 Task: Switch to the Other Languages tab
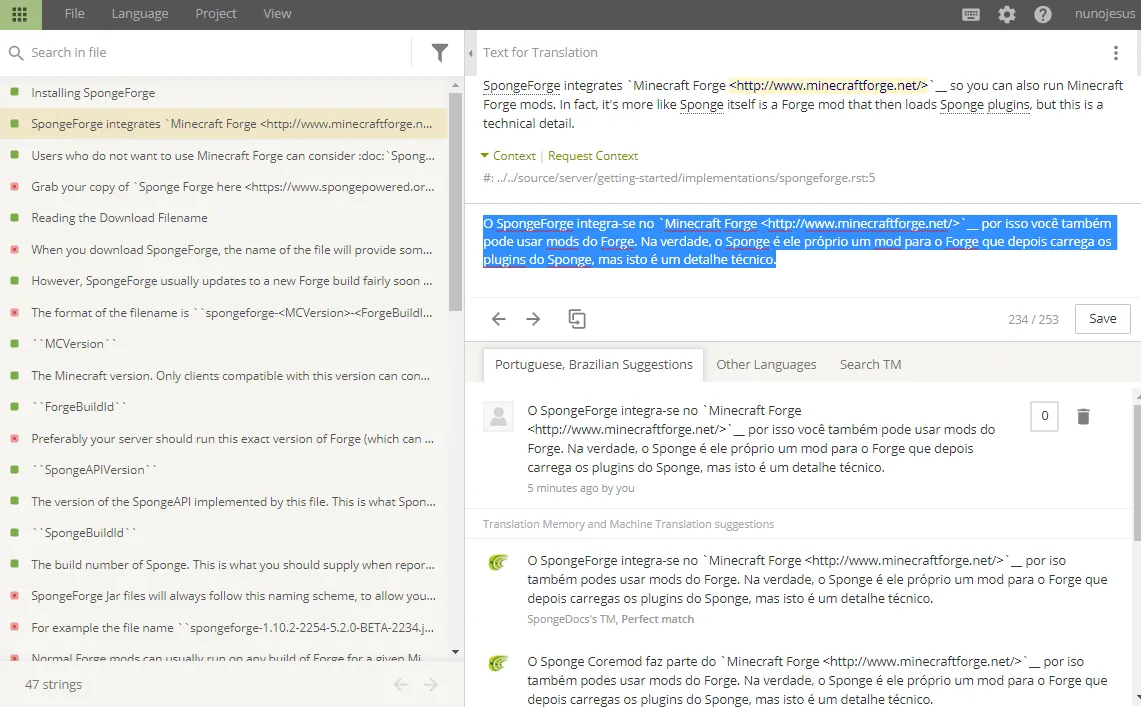coord(766,364)
